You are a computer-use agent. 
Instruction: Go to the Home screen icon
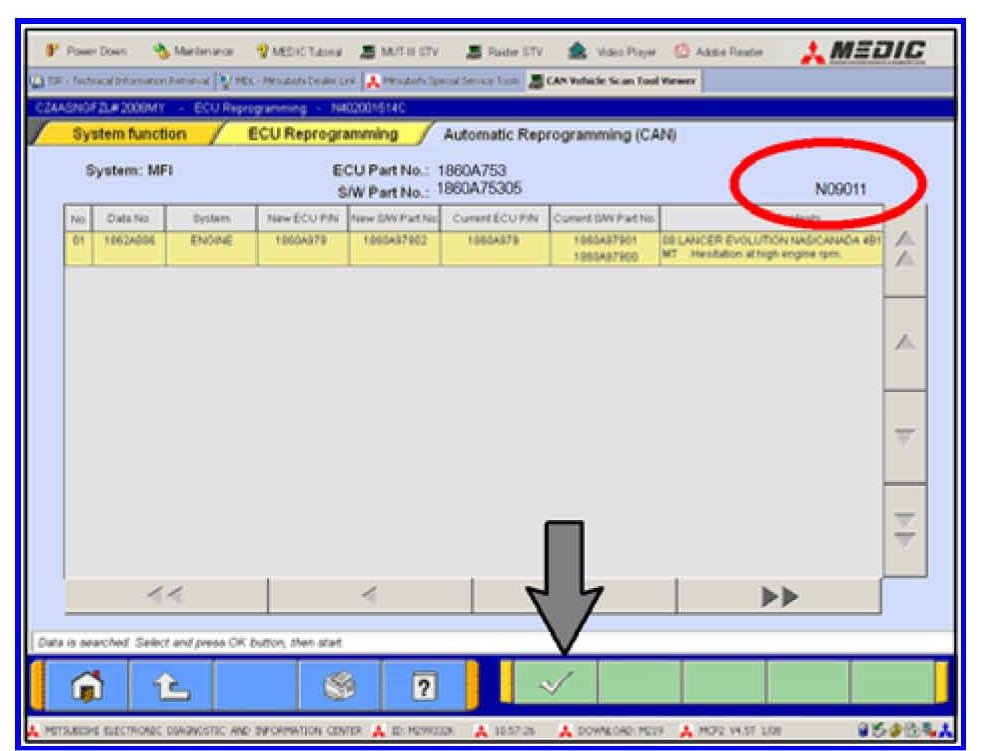click(x=83, y=686)
